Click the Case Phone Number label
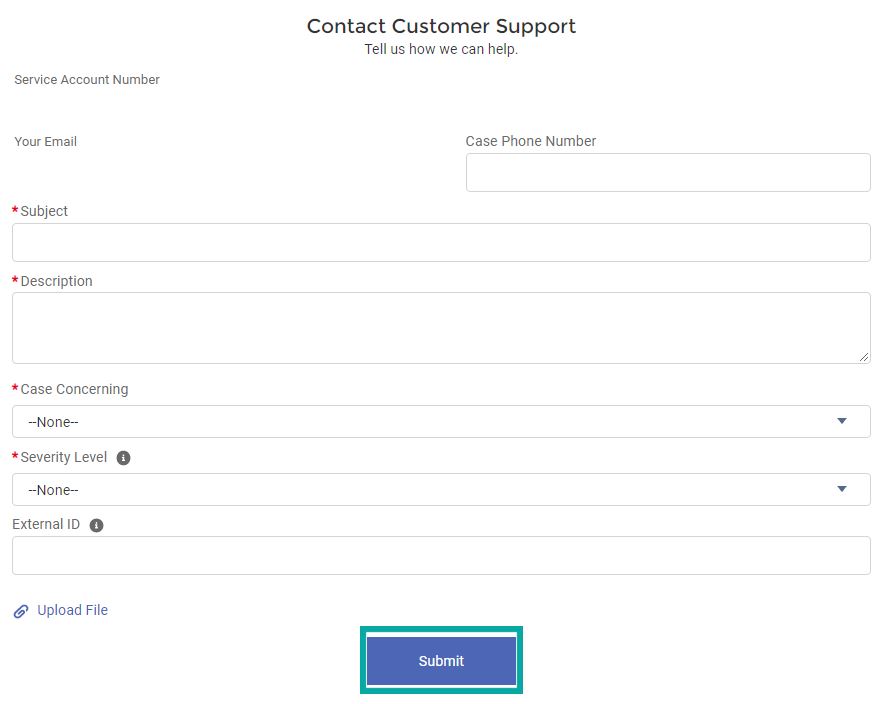 [x=530, y=141]
